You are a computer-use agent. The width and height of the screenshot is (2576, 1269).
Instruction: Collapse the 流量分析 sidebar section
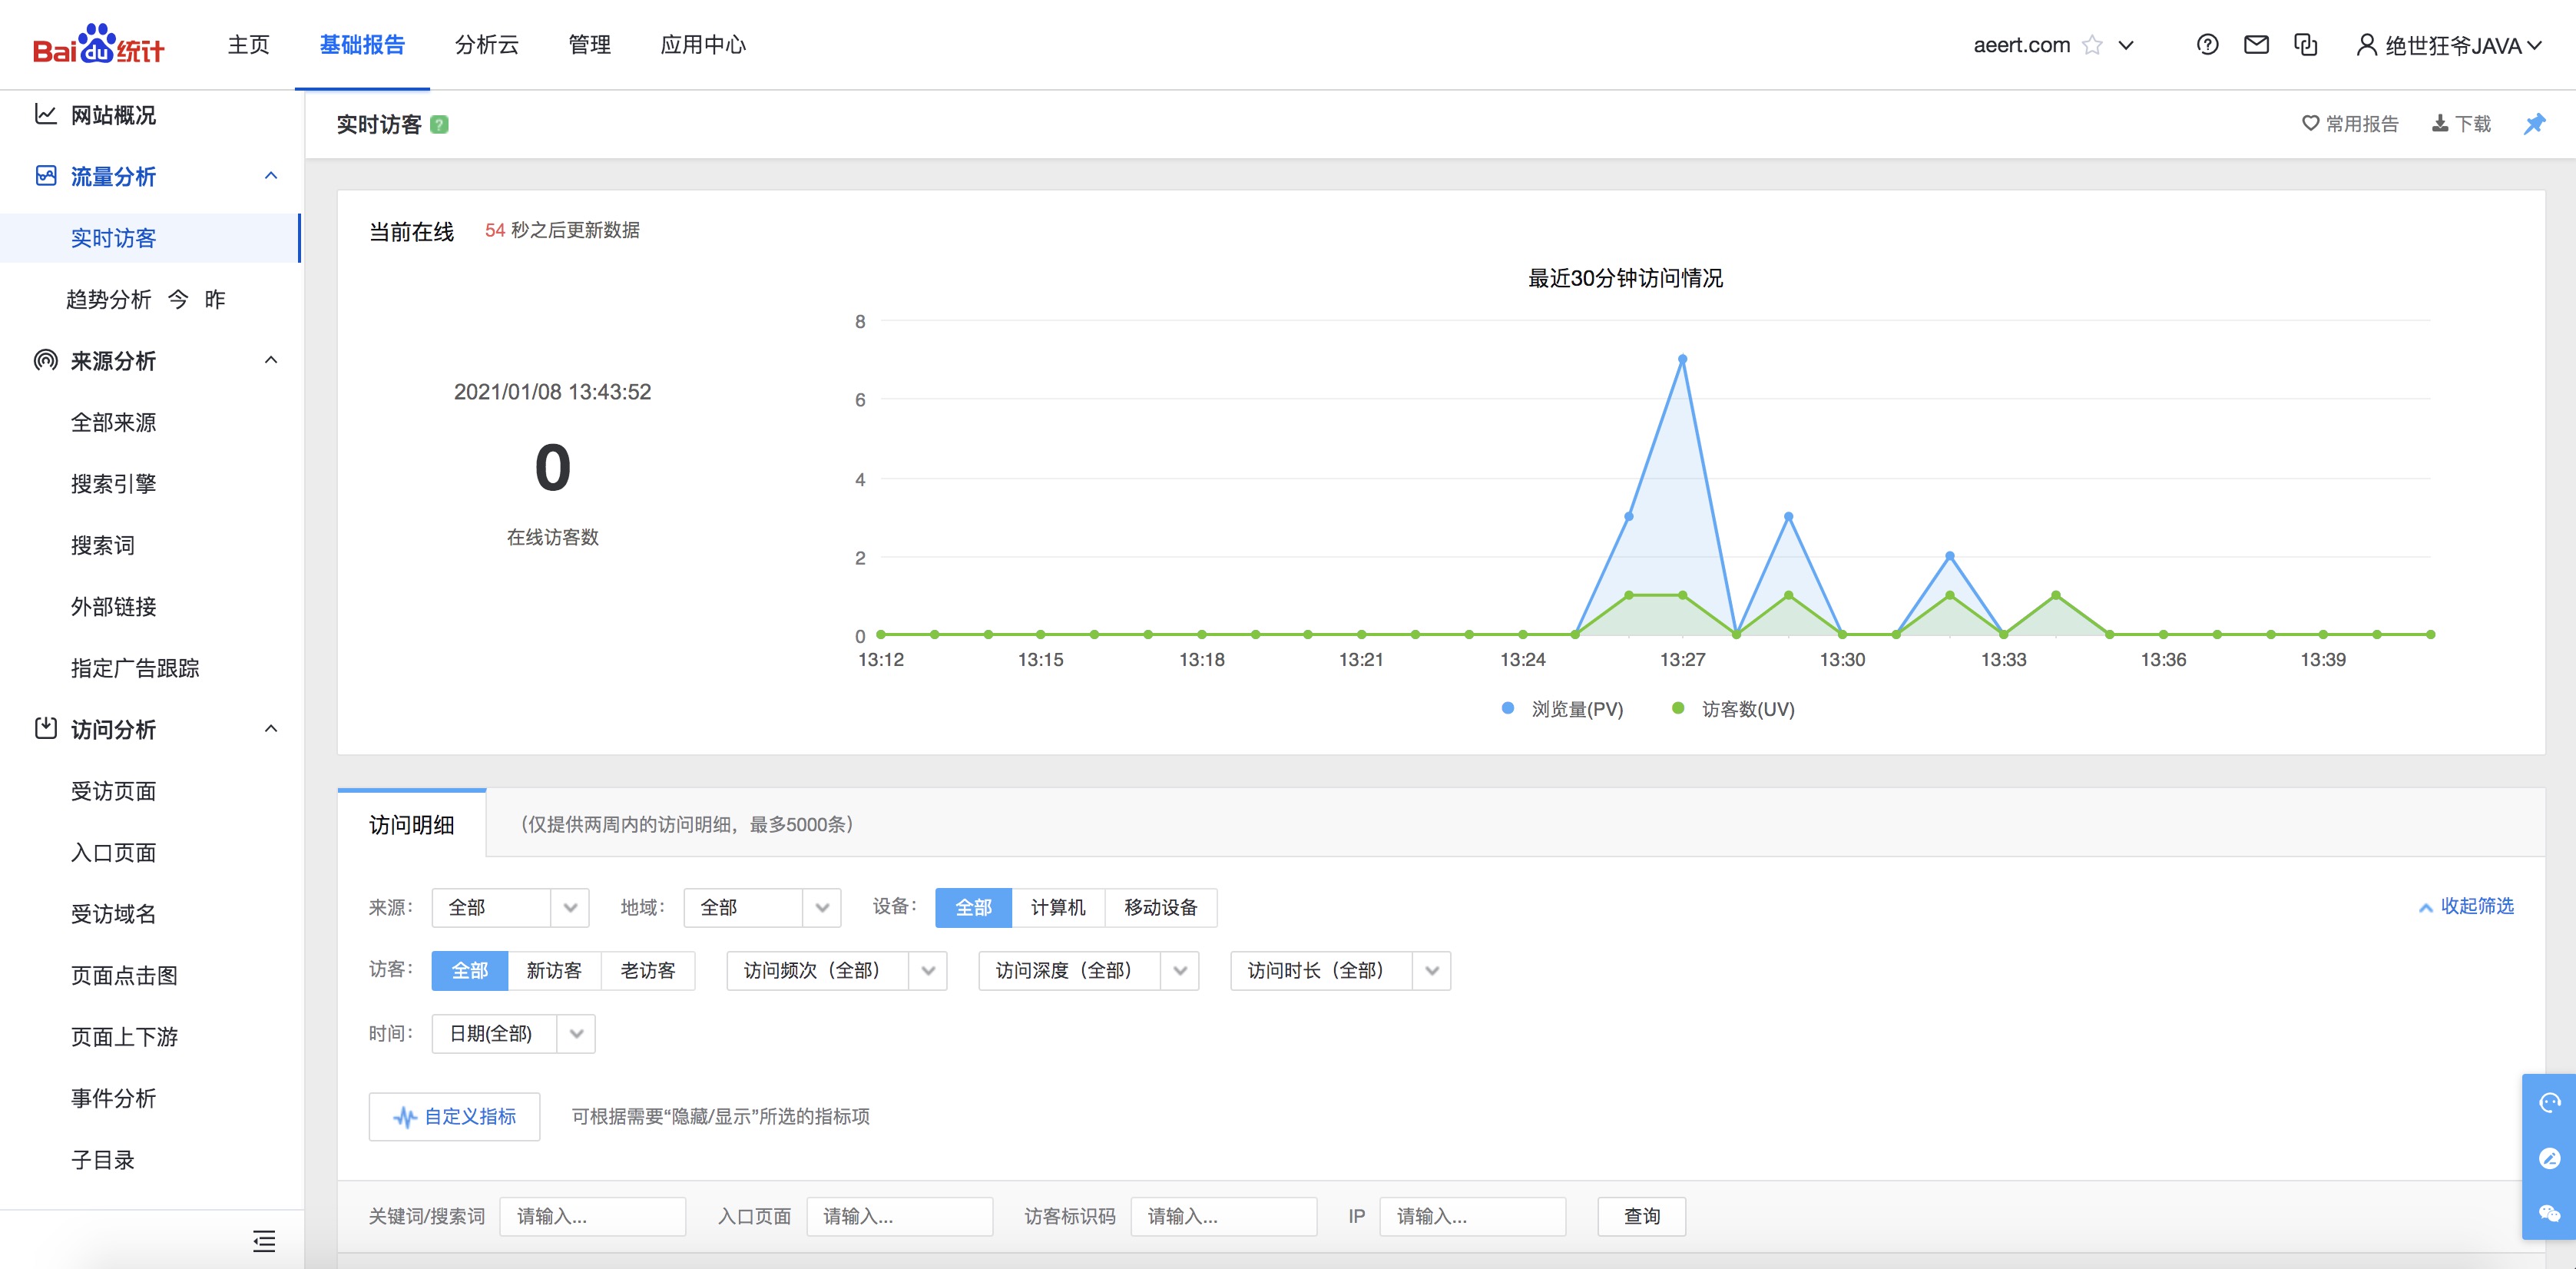pyautogui.click(x=270, y=177)
